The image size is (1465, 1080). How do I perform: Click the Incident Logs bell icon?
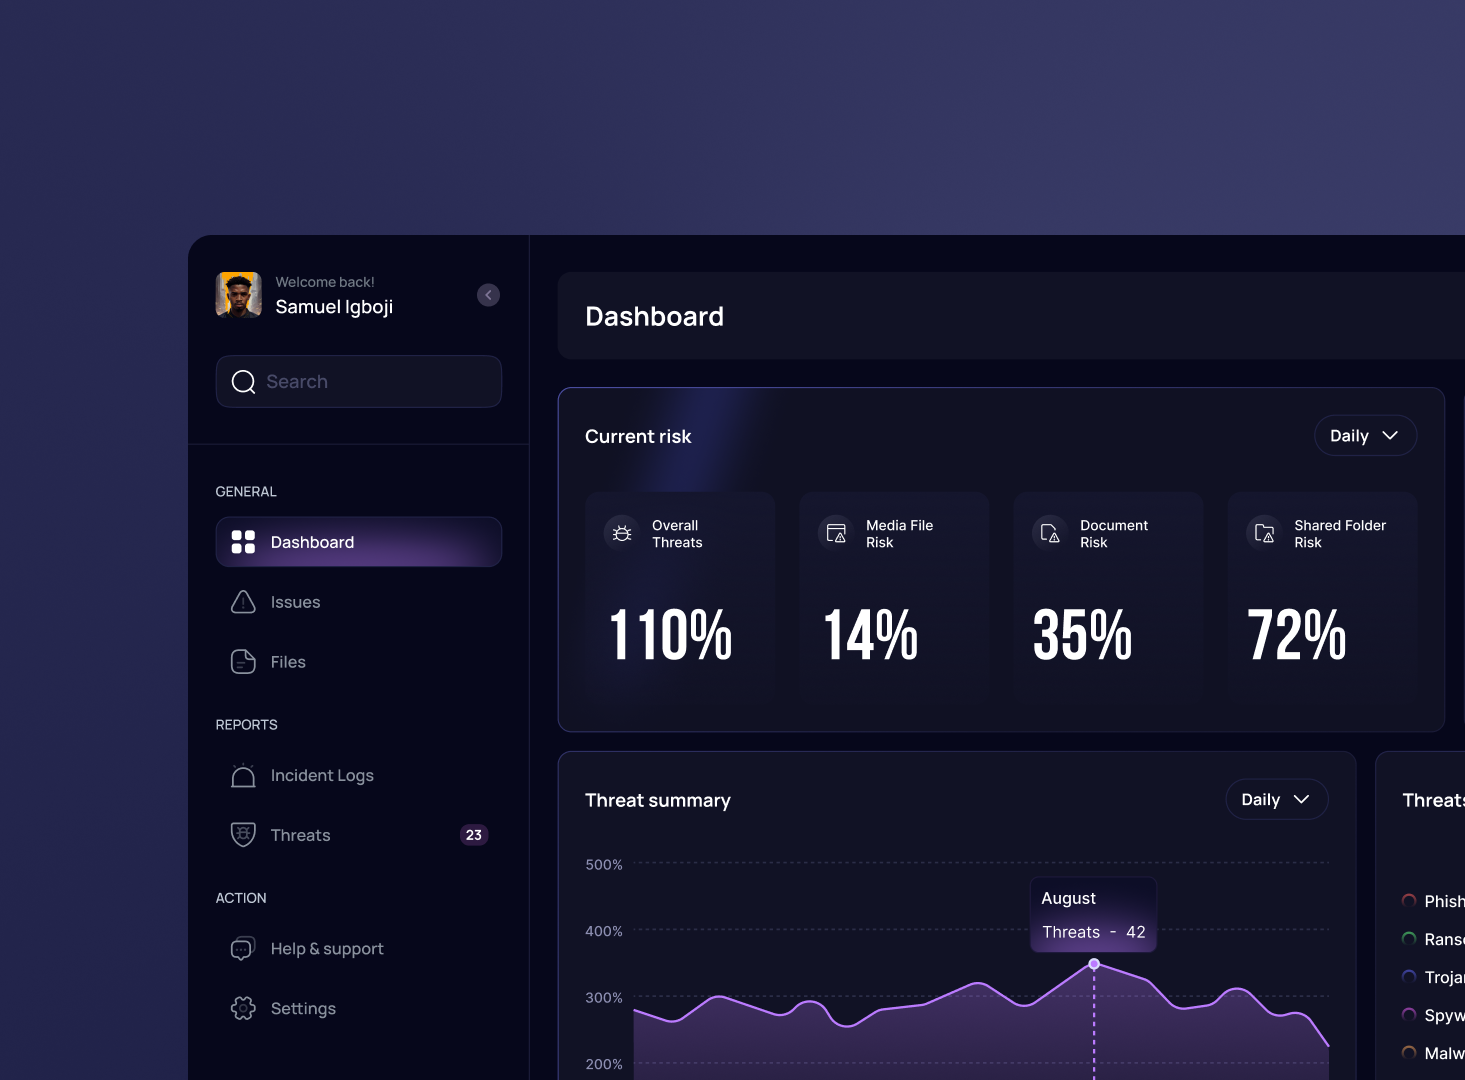(242, 775)
